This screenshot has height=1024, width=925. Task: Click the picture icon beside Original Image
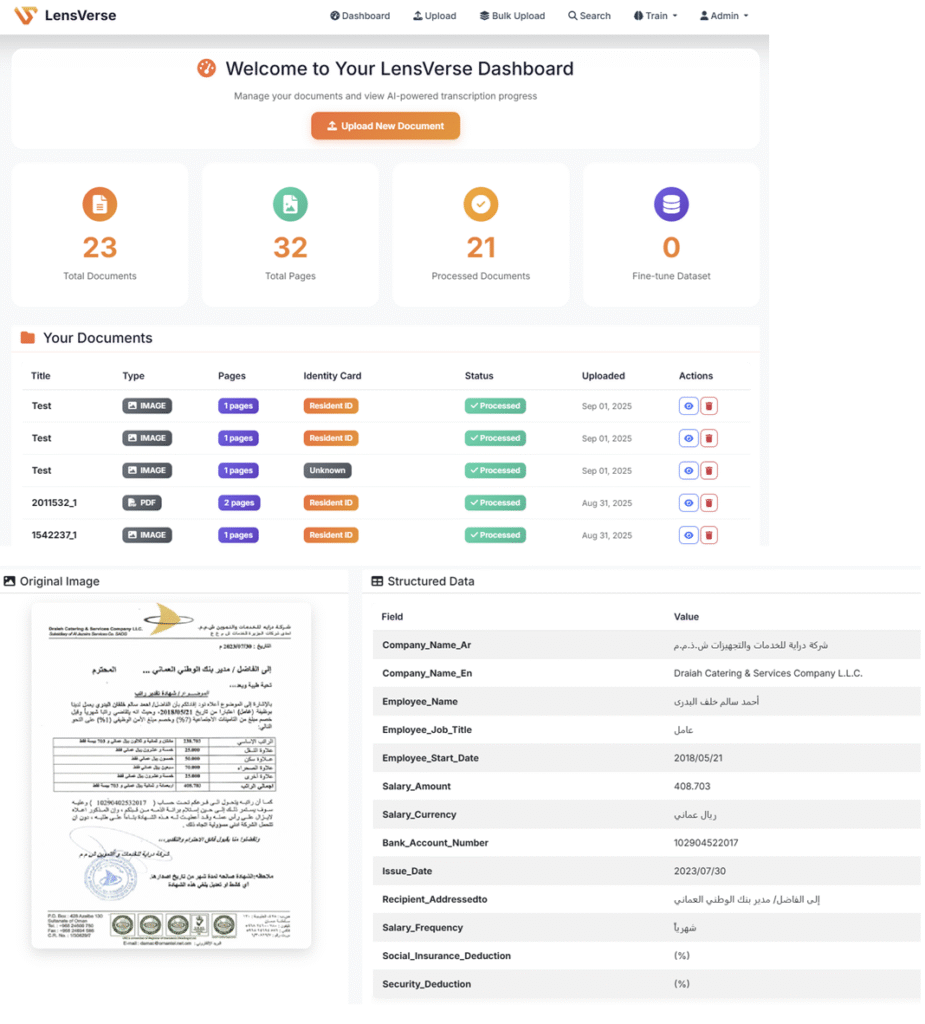[x=10, y=581]
